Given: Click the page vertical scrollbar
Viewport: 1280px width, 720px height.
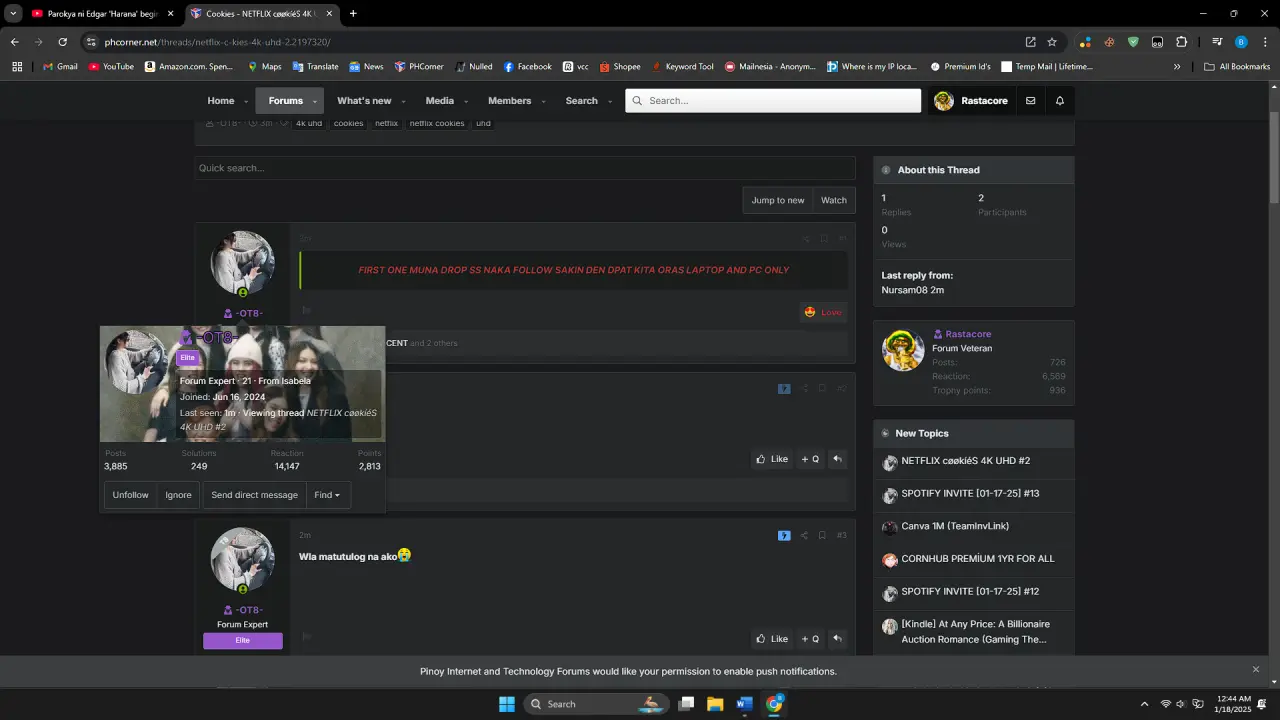Looking at the screenshot, I should click(1275, 160).
